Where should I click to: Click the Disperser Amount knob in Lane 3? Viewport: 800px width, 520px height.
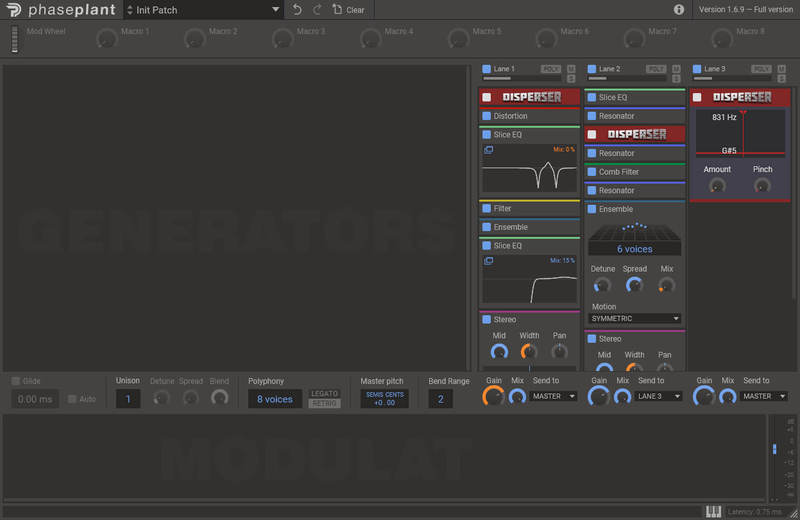717,186
